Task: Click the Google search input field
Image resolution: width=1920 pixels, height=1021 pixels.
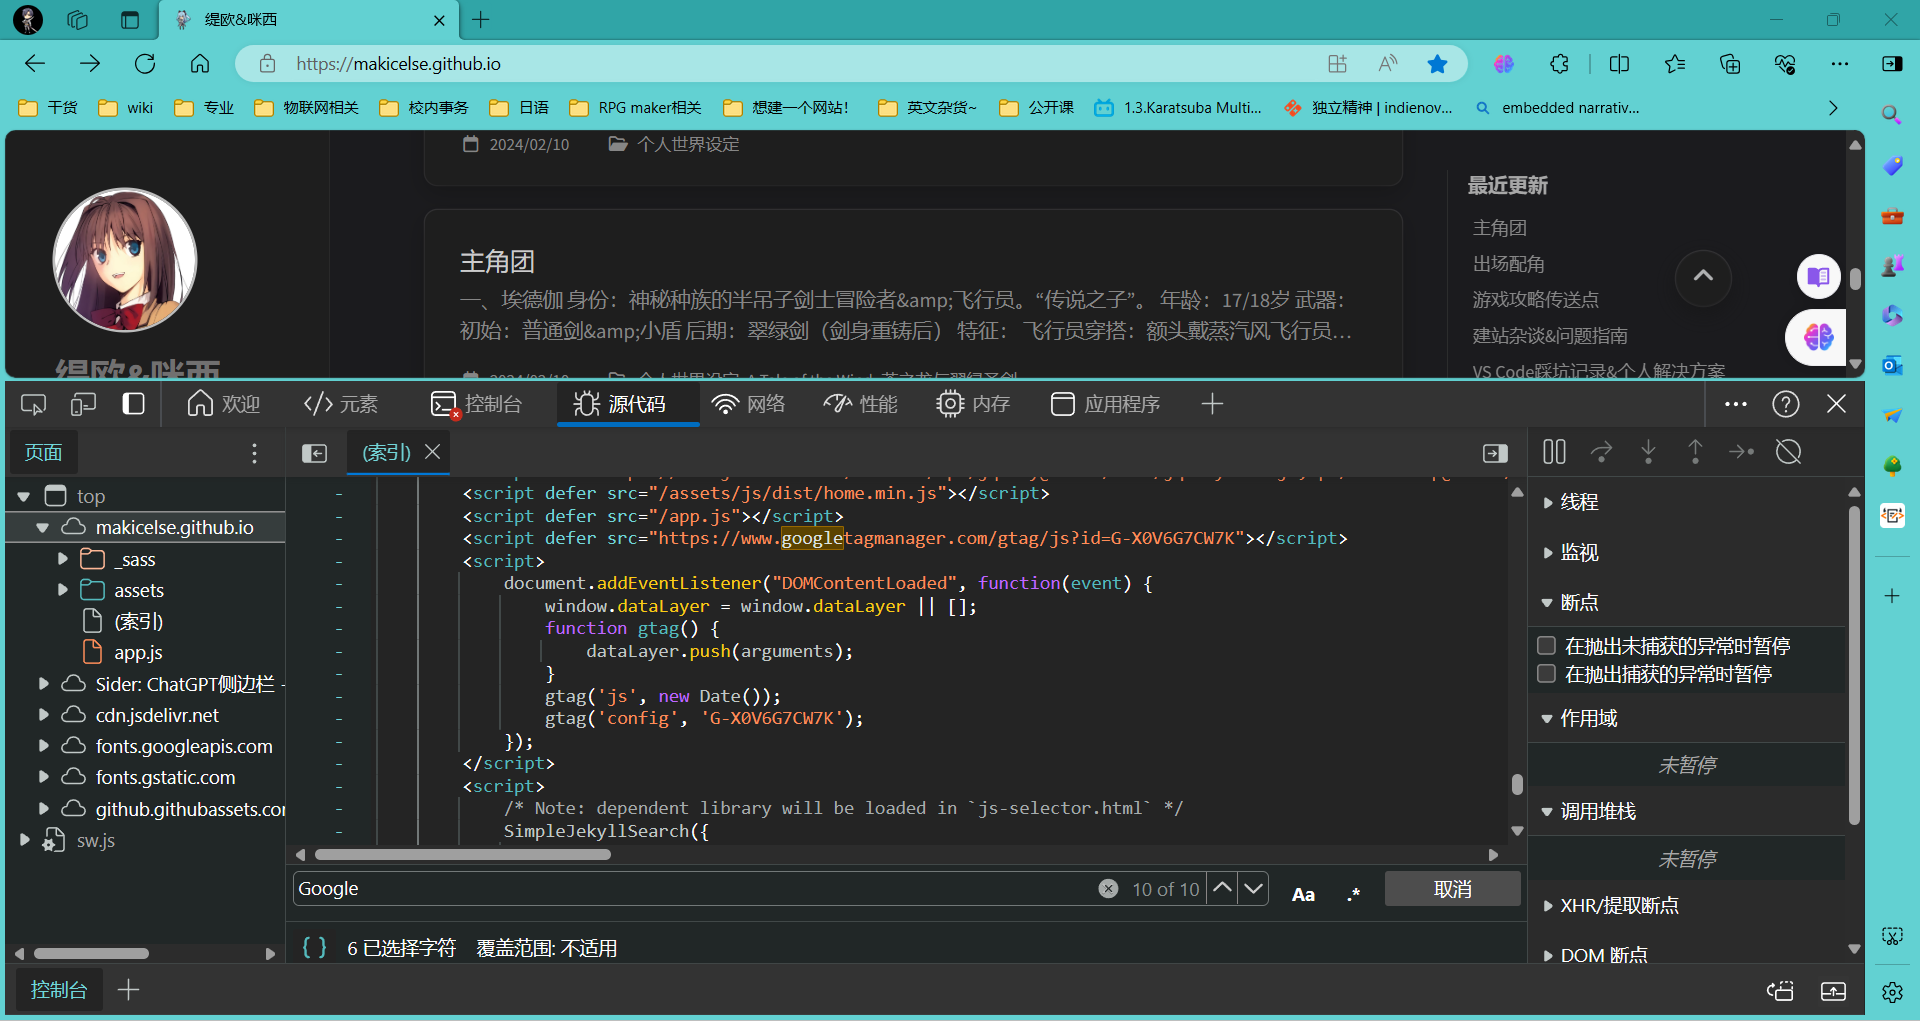Action: point(695,888)
